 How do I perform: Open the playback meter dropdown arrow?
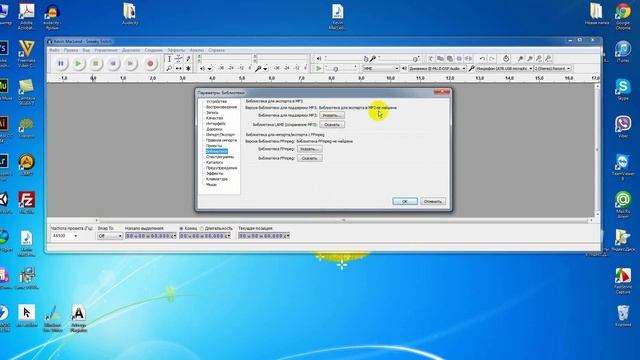click(210, 69)
